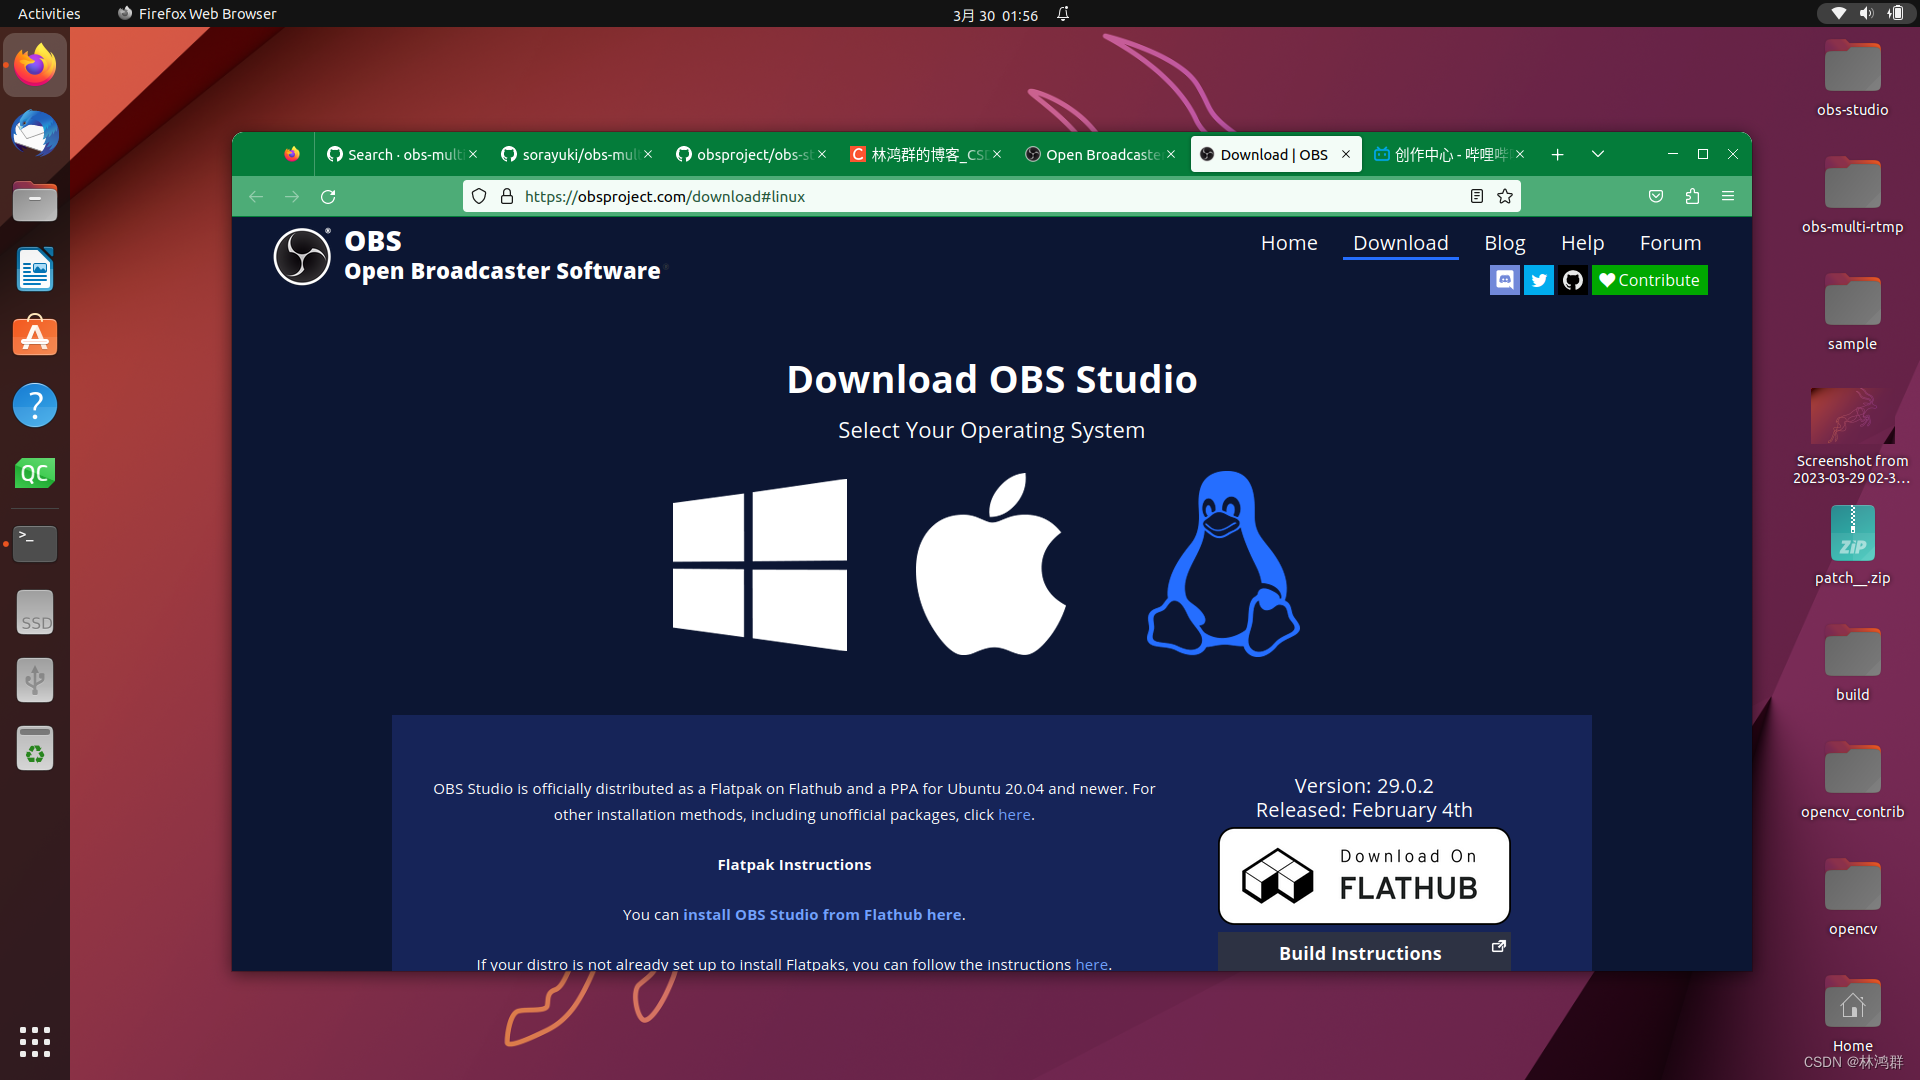The height and width of the screenshot is (1080, 1920).
Task: Follow 'install OBS Studio from Flathub here' link
Action: point(822,915)
